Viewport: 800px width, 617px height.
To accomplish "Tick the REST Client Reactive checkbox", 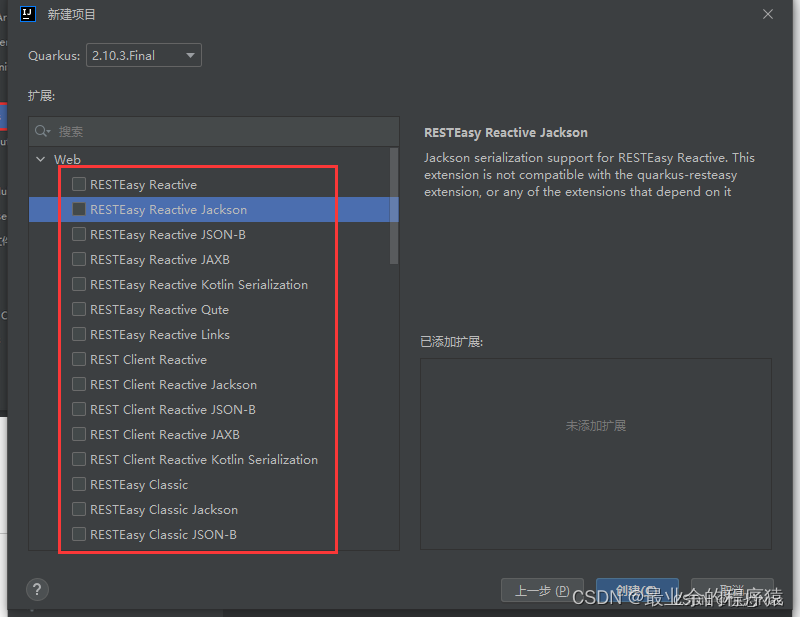I will coord(79,359).
